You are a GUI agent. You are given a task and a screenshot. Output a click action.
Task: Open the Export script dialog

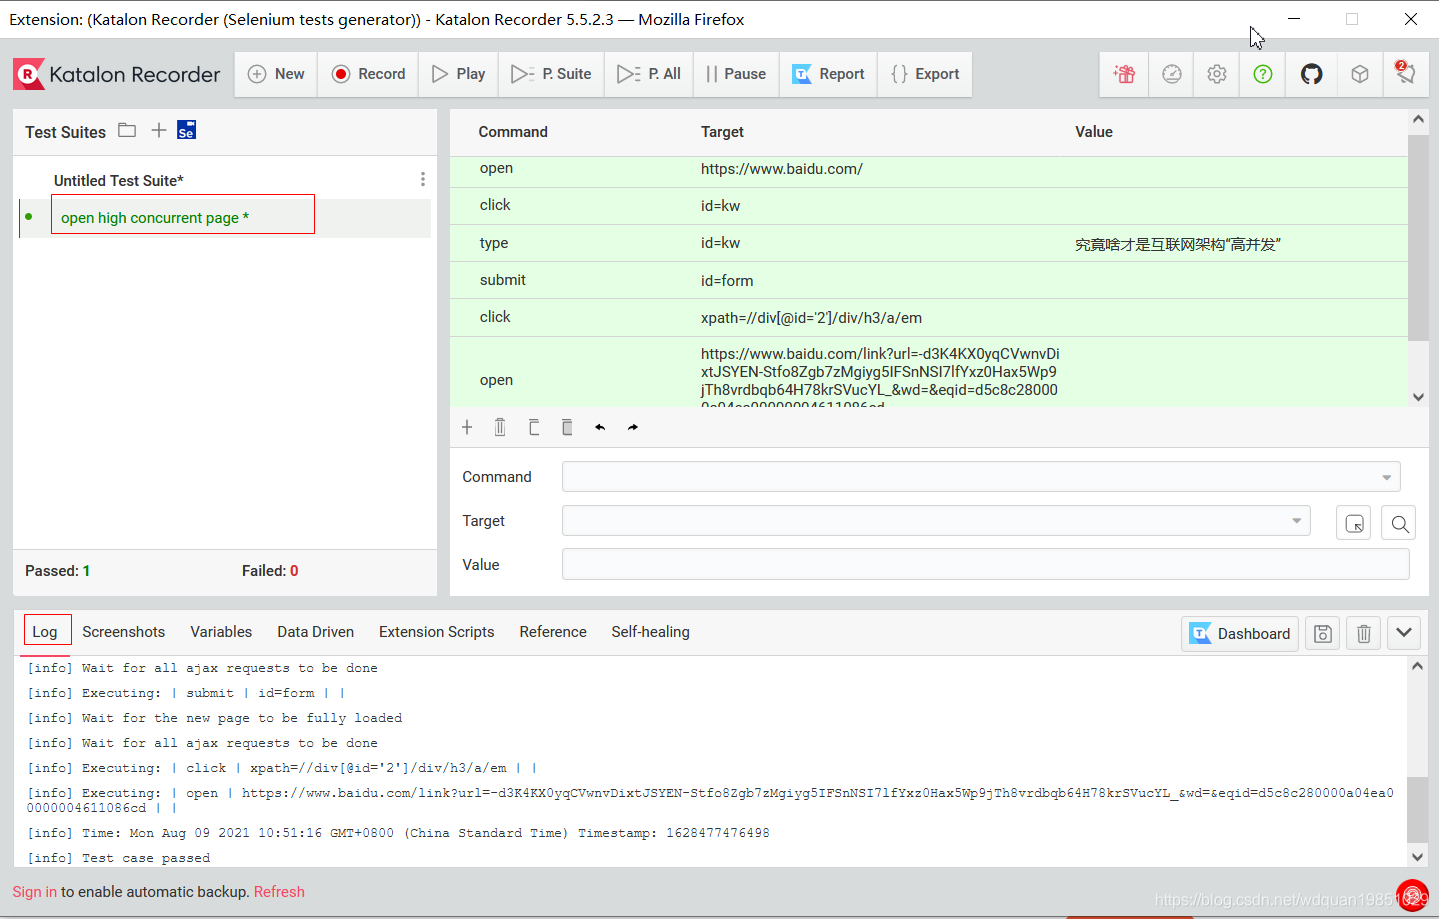925,74
